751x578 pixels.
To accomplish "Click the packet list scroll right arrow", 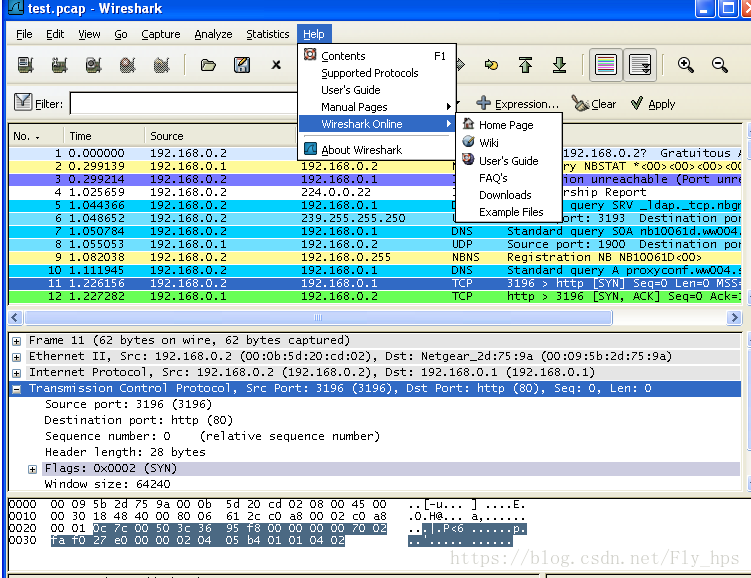I will (x=734, y=317).
